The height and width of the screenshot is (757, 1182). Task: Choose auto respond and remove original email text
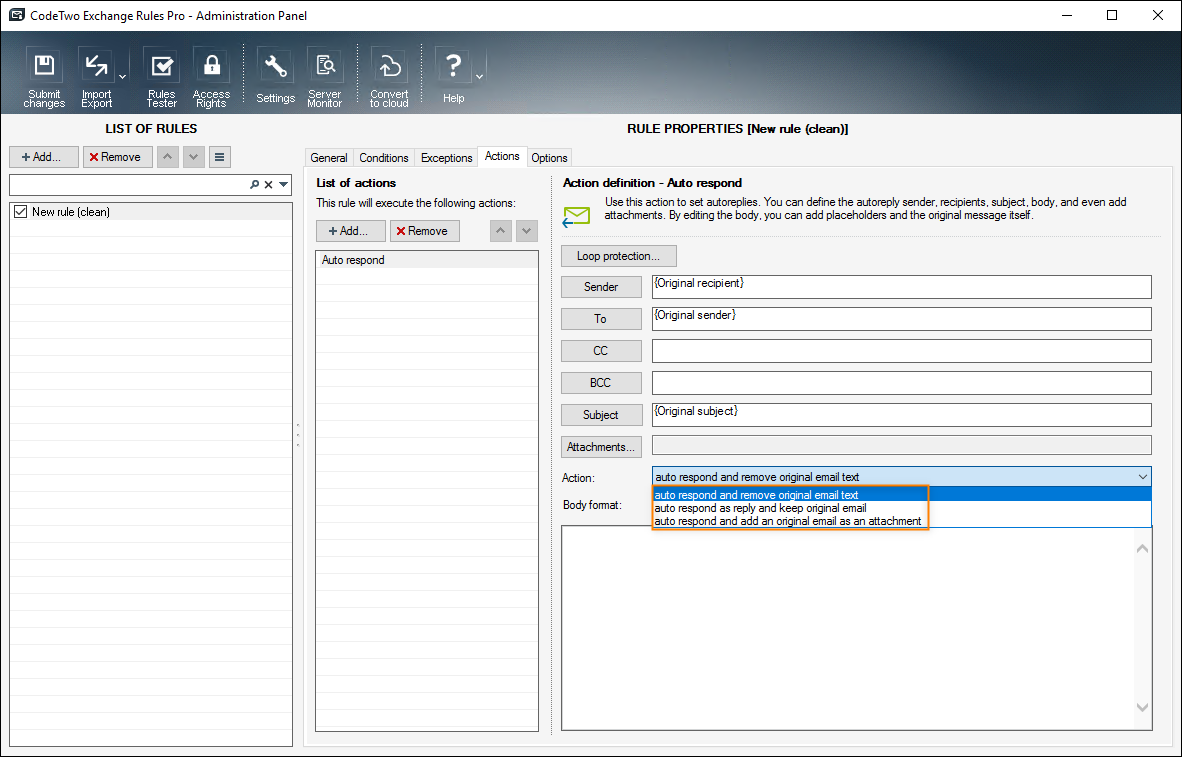[902, 495]
